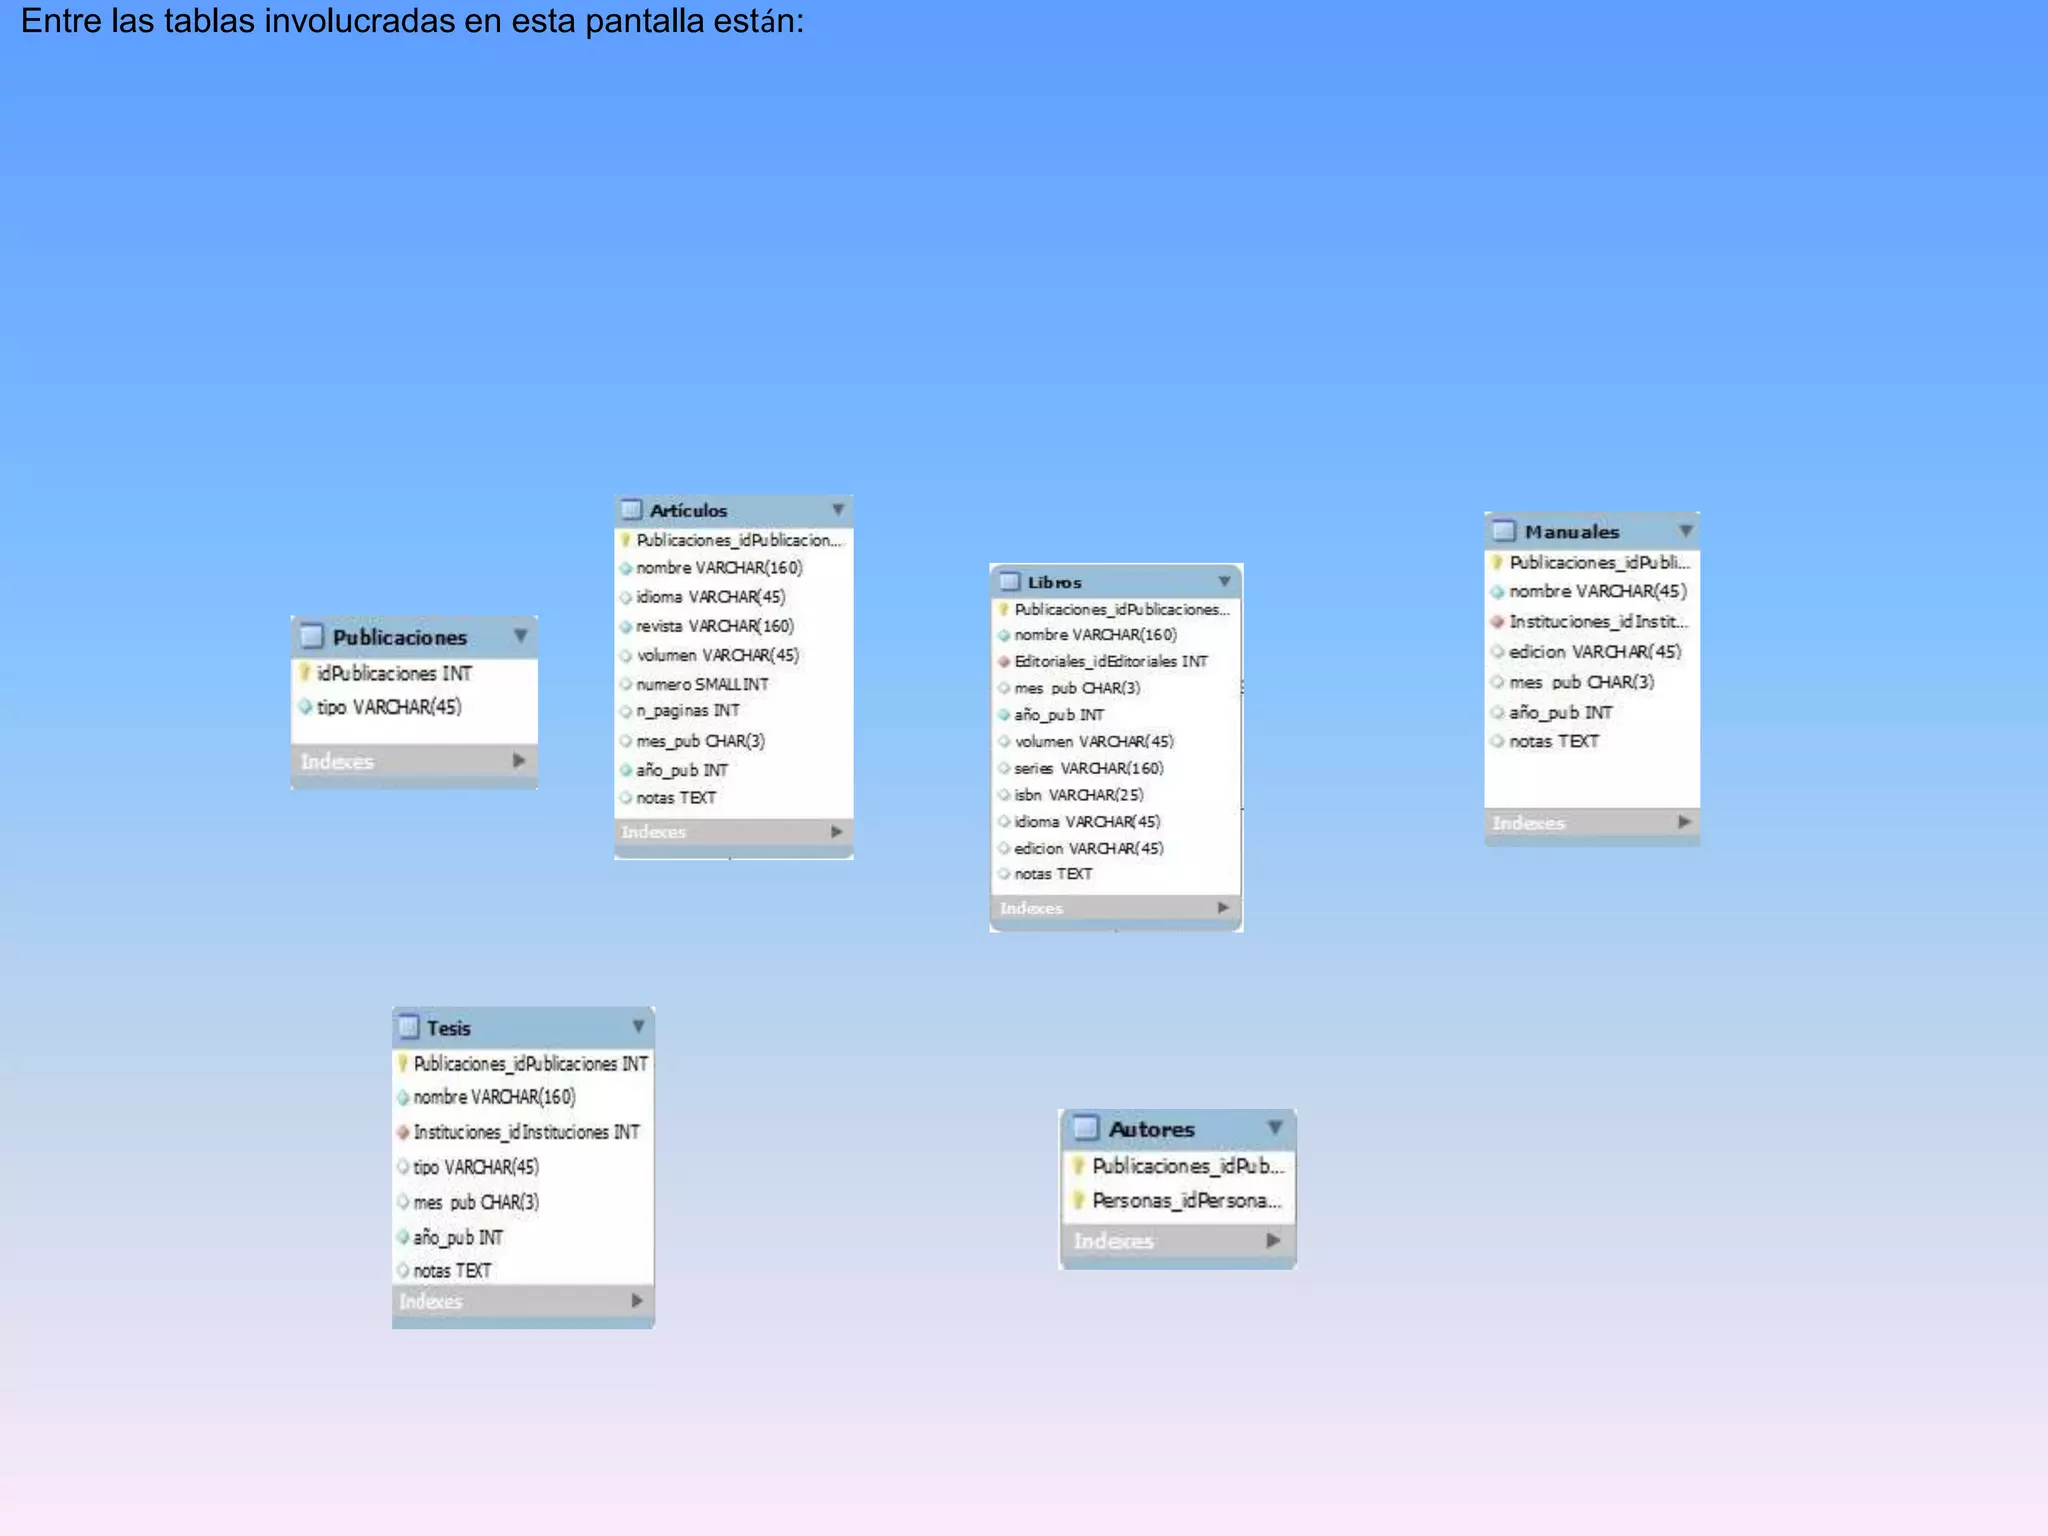Click the Manuales table header icon
The image size is (2048, 1536).
click(x=1504, y=531)
